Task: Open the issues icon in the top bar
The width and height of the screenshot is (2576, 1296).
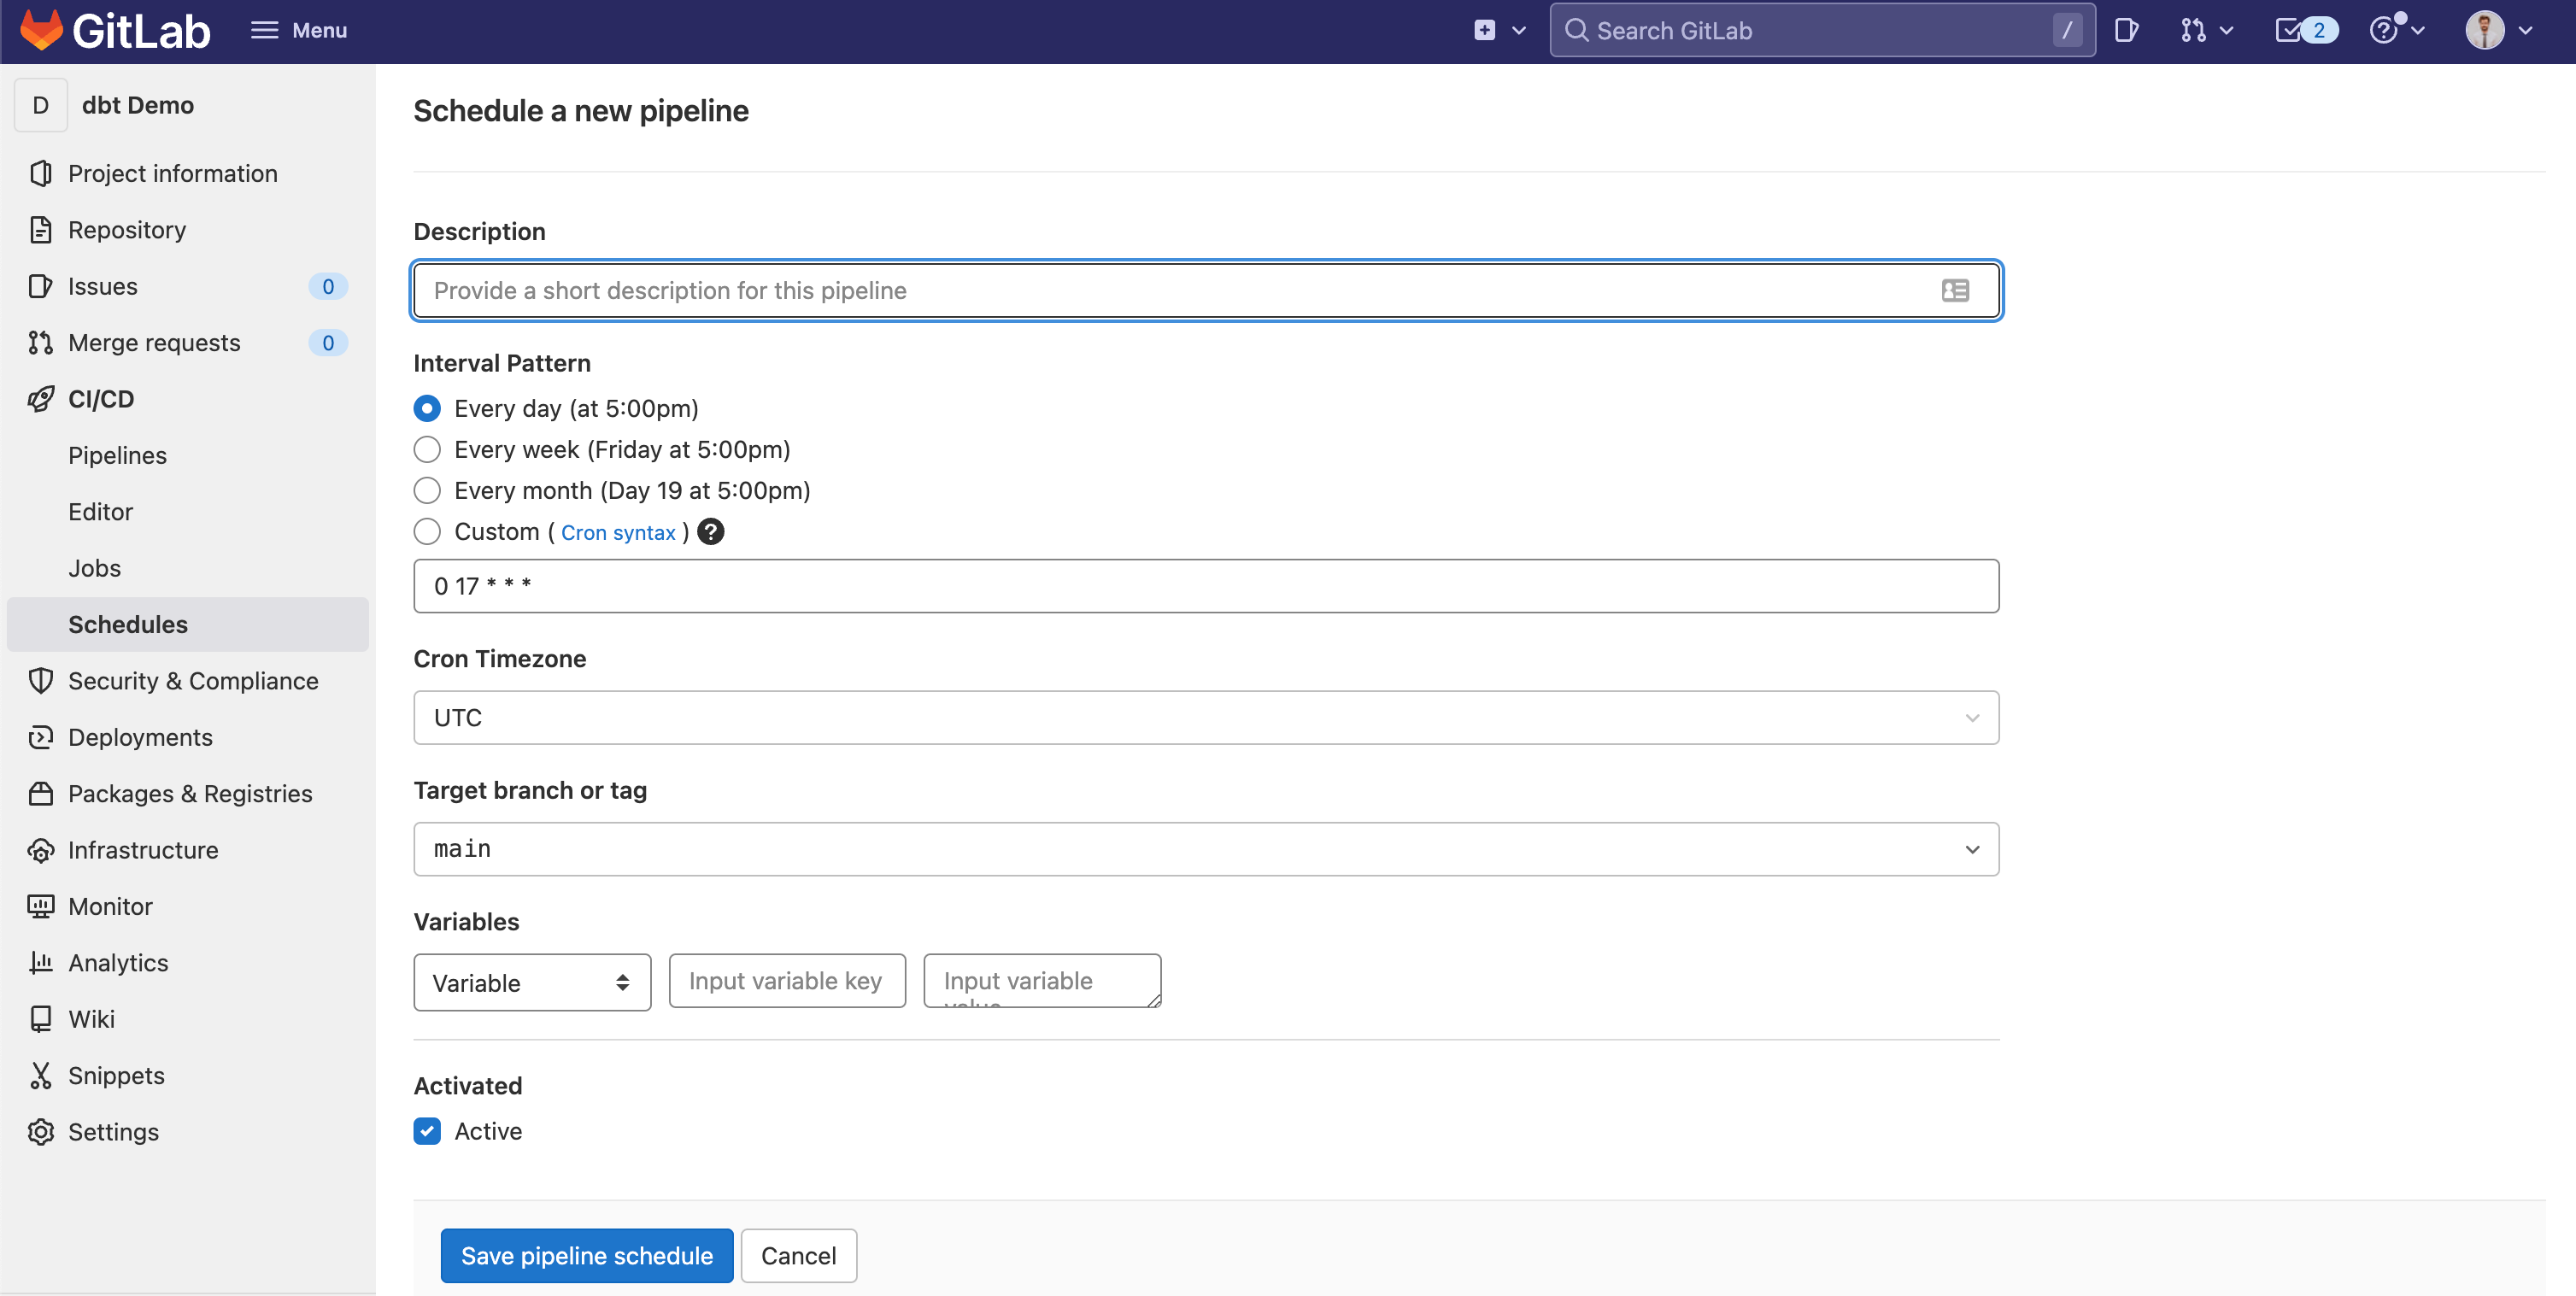Action: (2126, 31)
